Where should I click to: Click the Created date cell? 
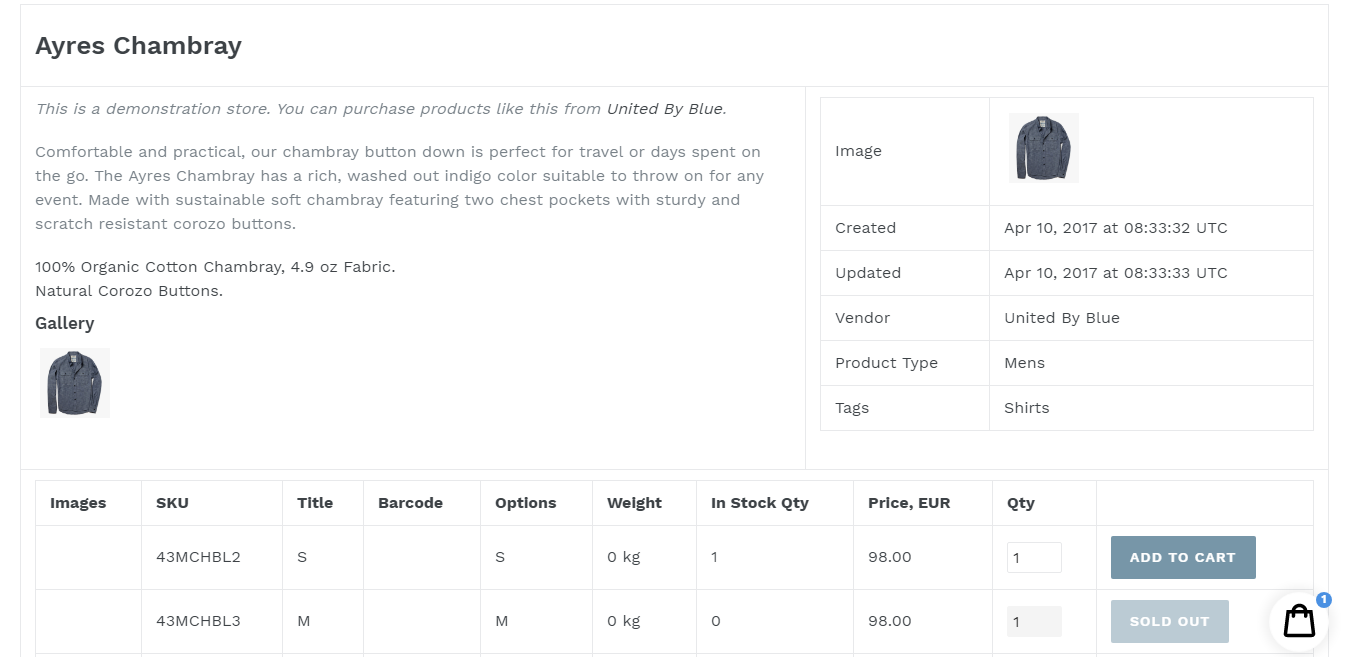pyautogui.click(x=1116, y=227)
